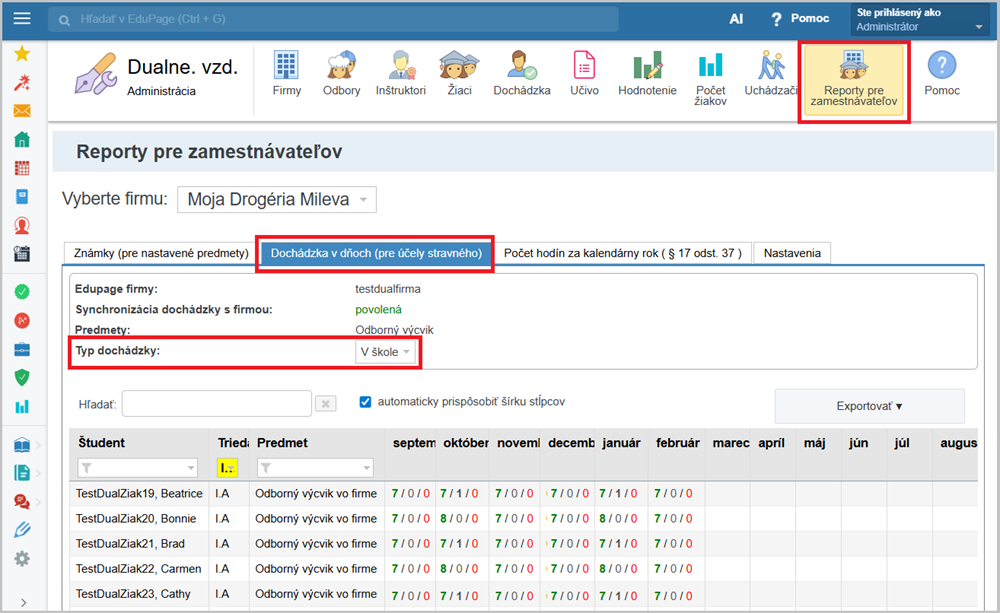
Task: Open the Študent column filter dropdown
Action: pos(138,467)
